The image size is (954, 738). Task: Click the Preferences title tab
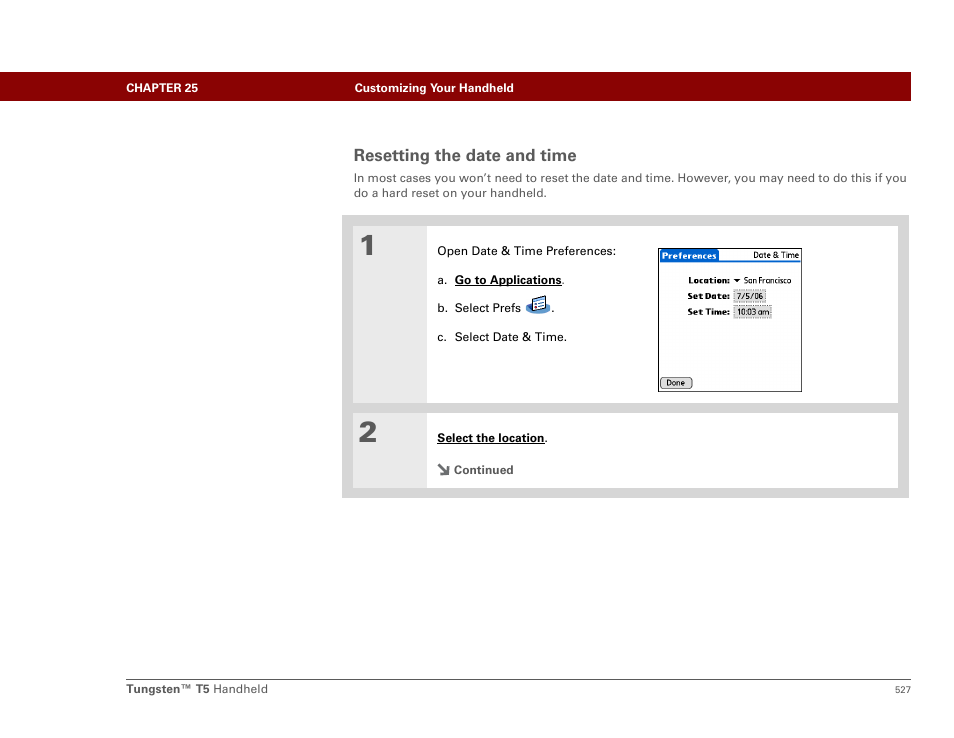click(689, 256)
